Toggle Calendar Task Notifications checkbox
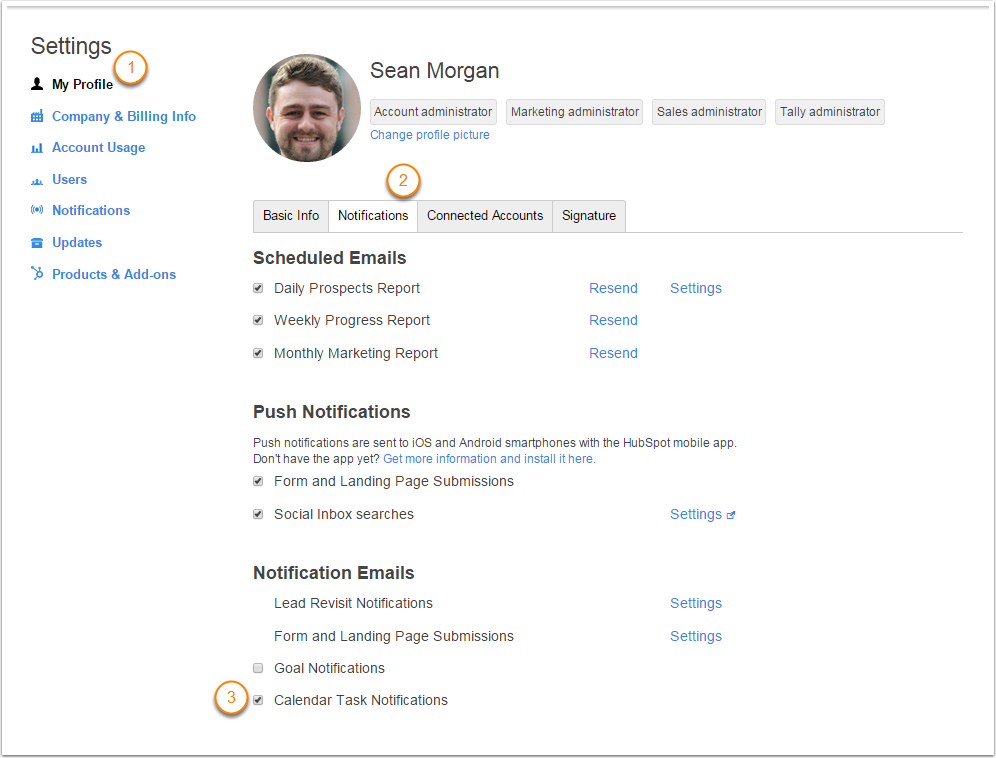996x758 pixels. (258, 700)
